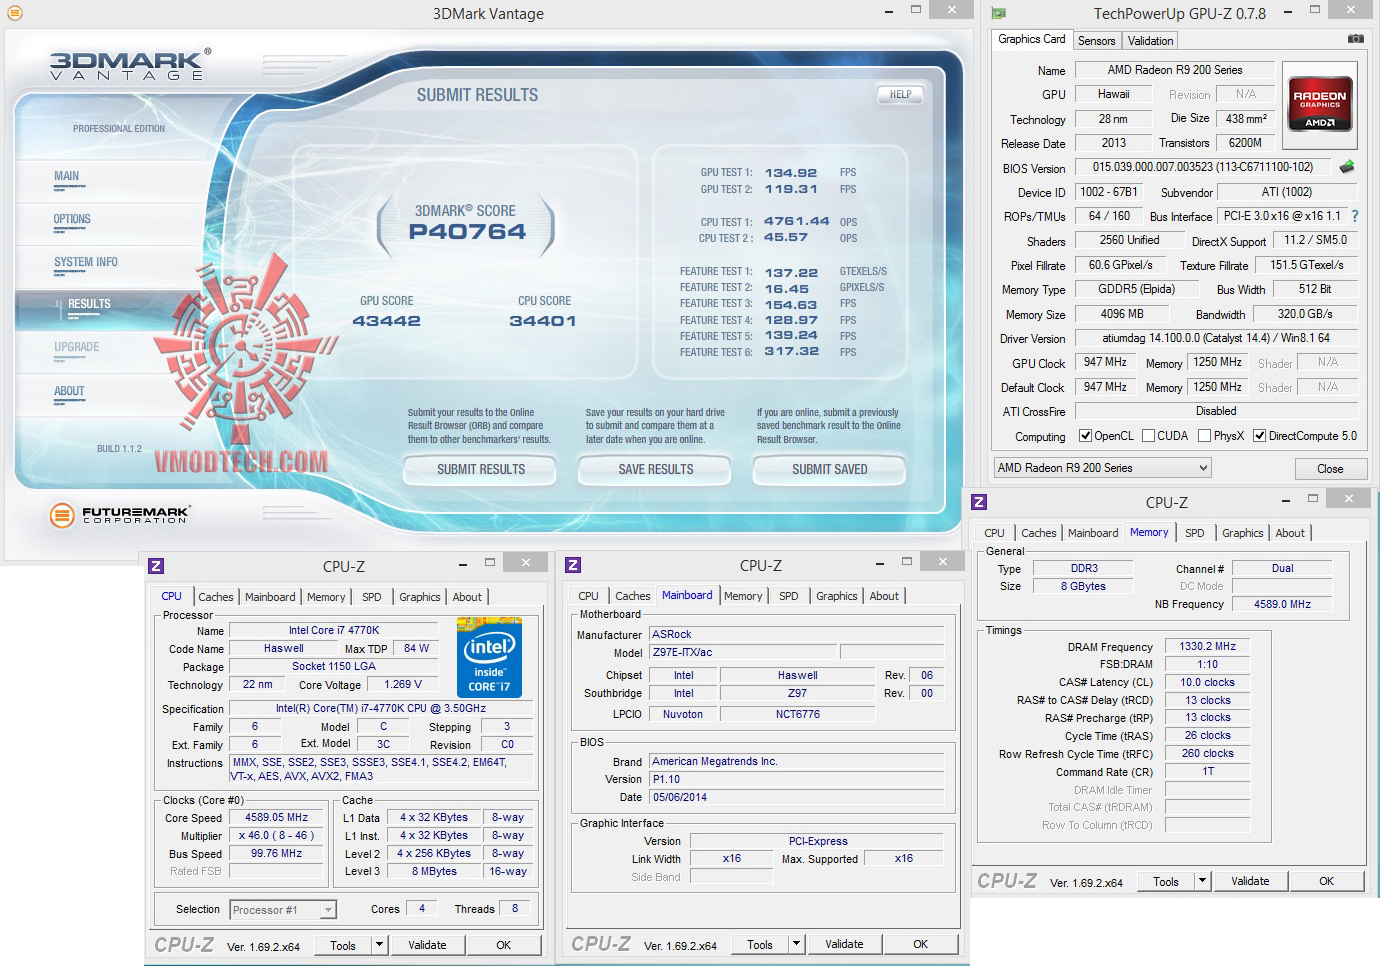Click Validate in the Mainboard CPU-Z window

(844, 944)
